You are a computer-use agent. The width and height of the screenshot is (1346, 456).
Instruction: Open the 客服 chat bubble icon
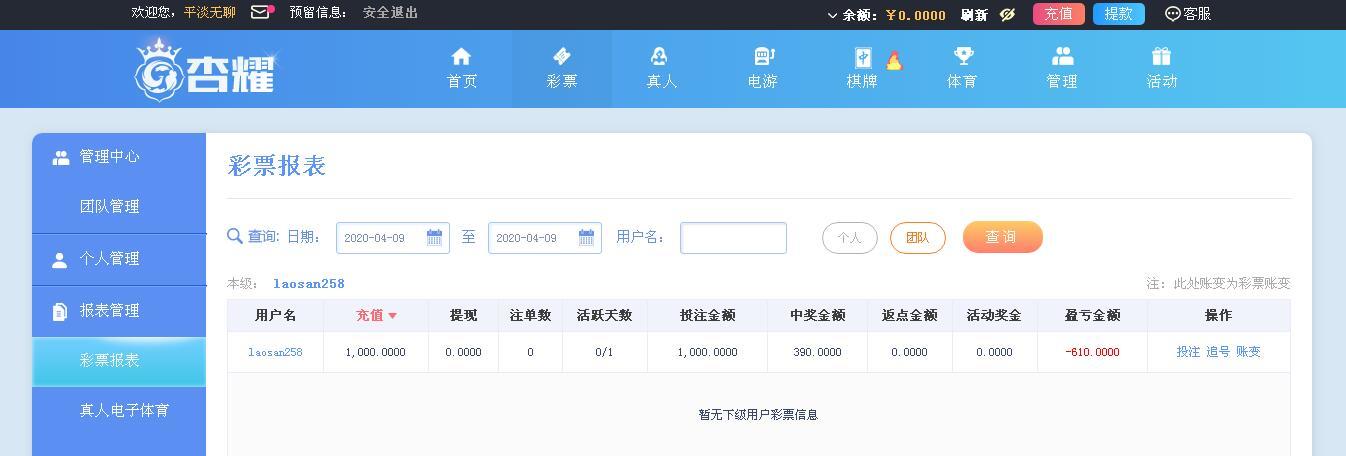[x=1173, y=14]
